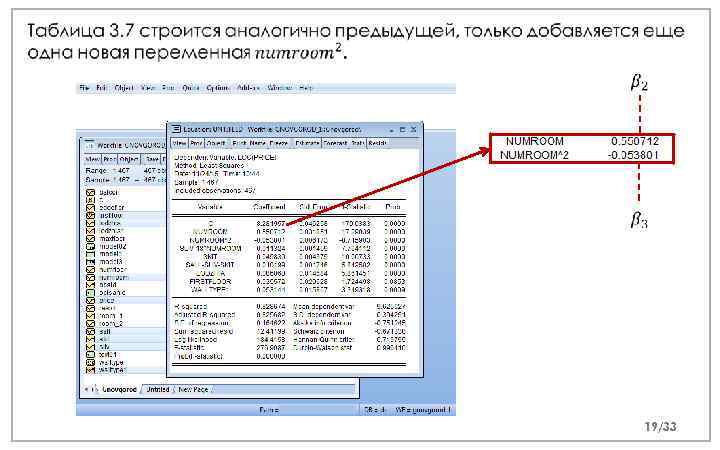Click the SMT variable row in equation output

pyautogui.click(x=289, y=257)
